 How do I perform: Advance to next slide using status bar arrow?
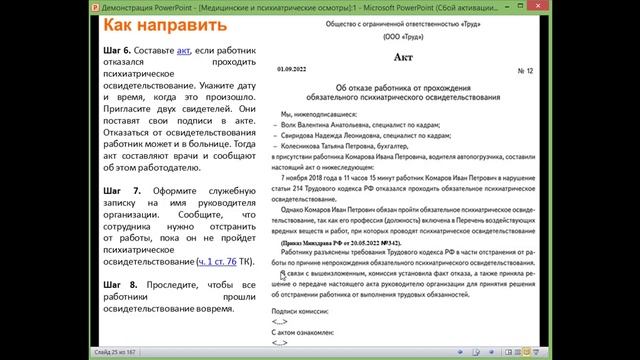[491, 352]
